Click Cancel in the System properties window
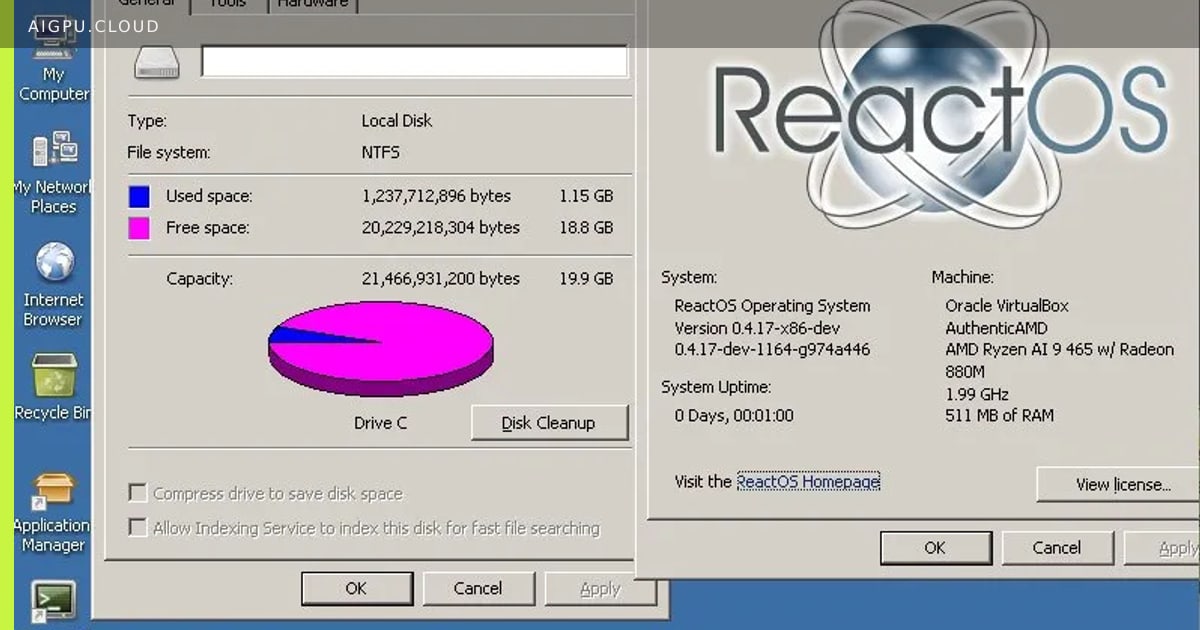Image resolution: width=1200 pixels, height=630 pixels. click(1057, 548)
